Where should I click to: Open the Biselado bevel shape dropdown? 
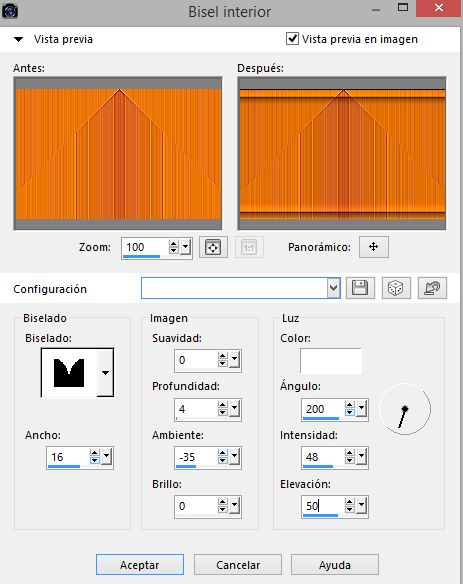(x=105, y=372)
